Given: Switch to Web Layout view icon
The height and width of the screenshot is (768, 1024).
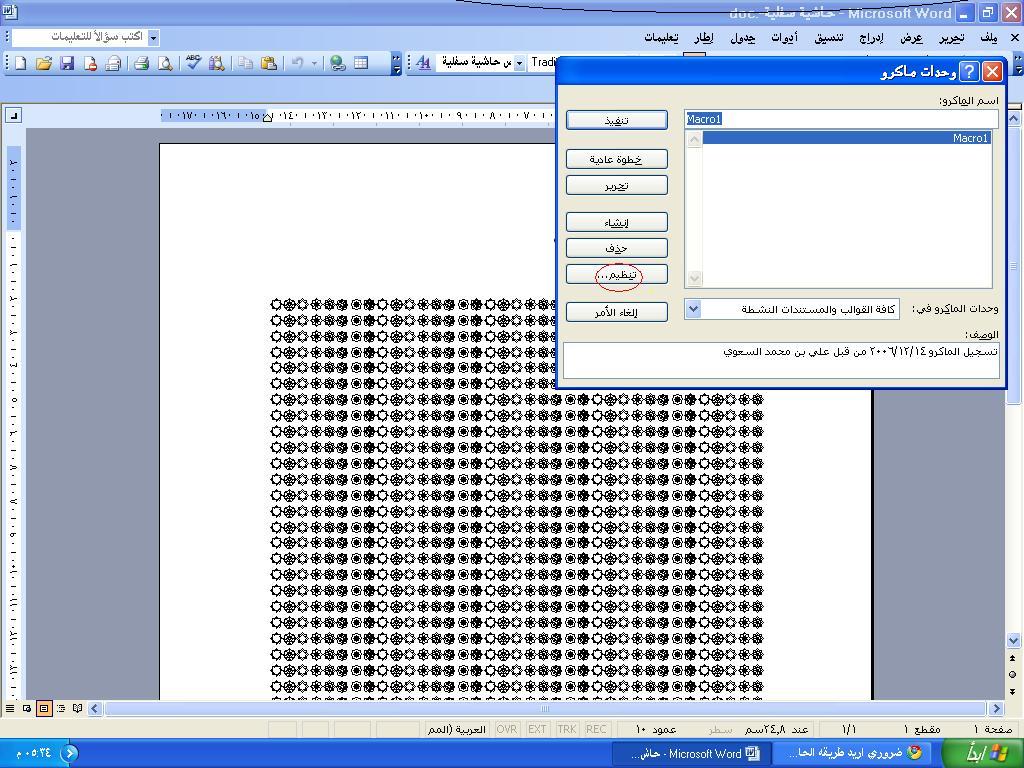Looking at the screenshot, I should click(x=27, y=709).
